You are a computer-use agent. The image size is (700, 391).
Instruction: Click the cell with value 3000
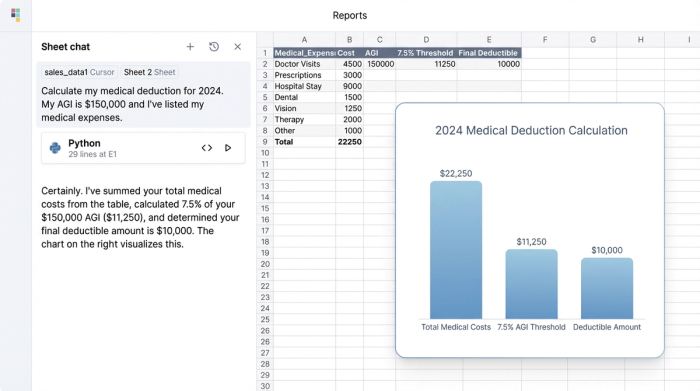click(350, 75)
